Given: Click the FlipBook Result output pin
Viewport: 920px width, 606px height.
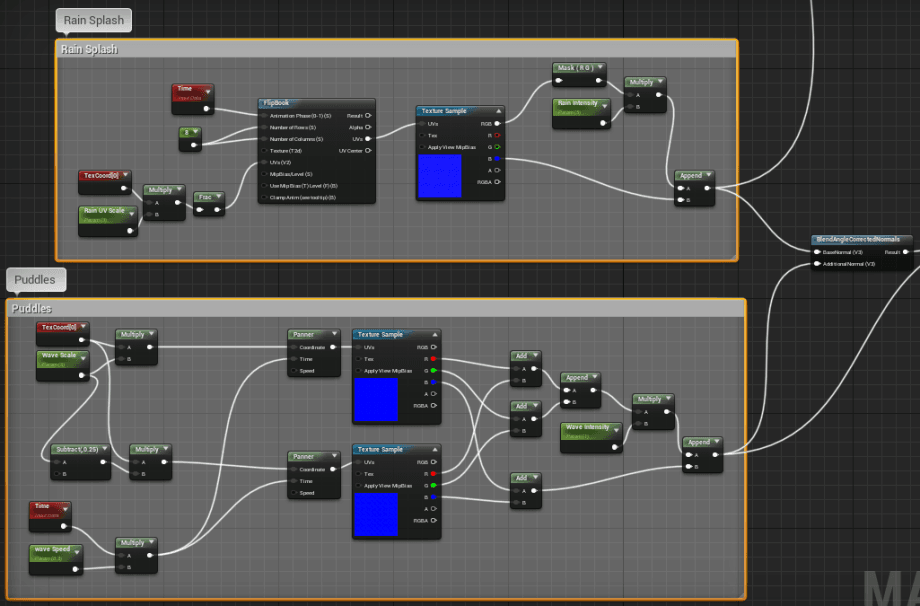Looking at the screenshot, I should pyautogui.click(x=368, y=116).
